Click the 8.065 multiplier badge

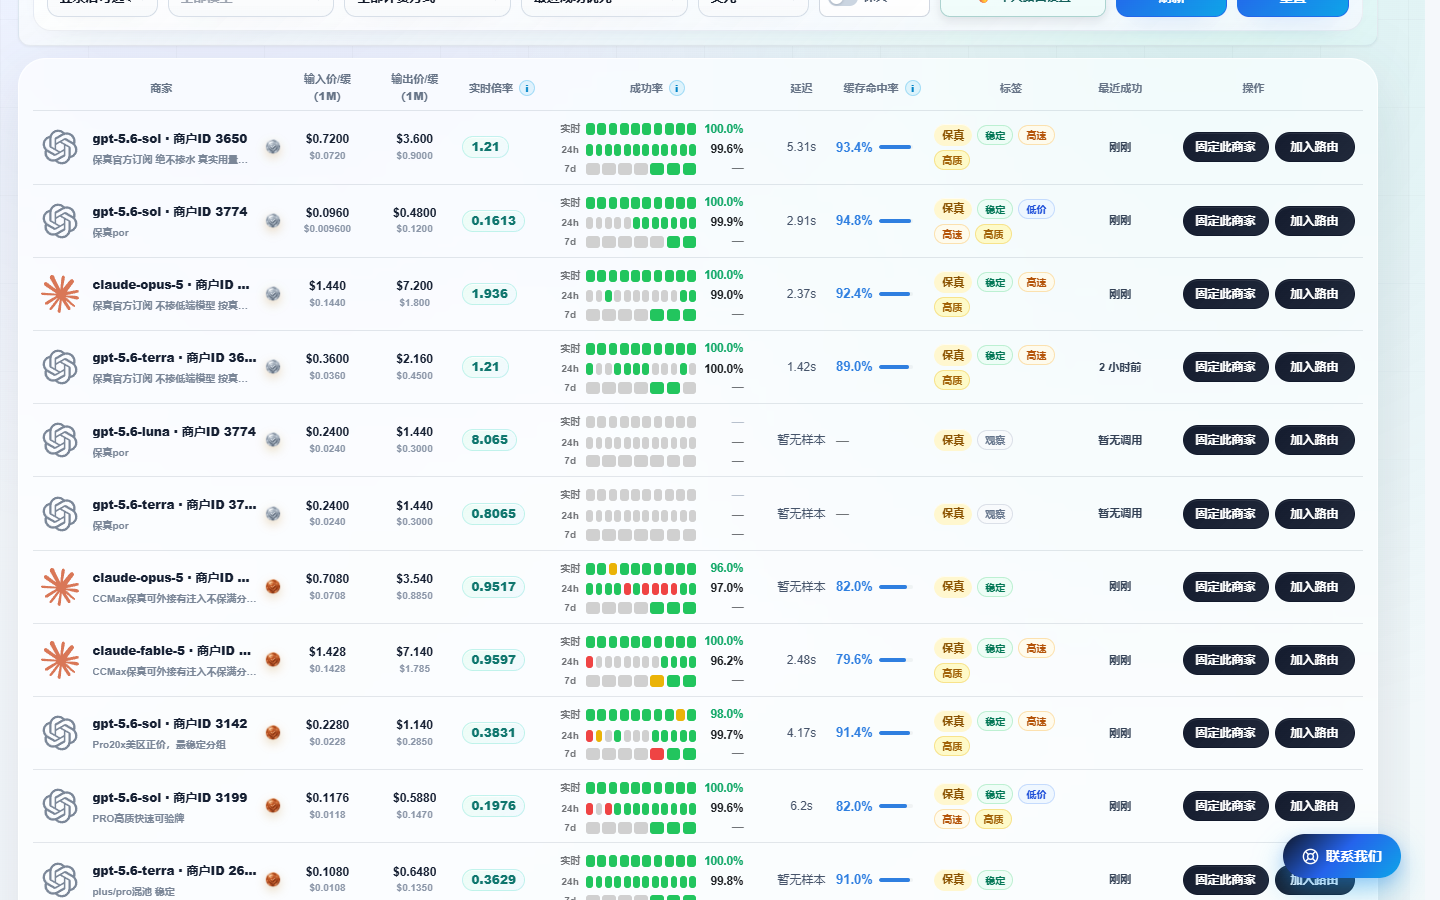coord(490,440)
